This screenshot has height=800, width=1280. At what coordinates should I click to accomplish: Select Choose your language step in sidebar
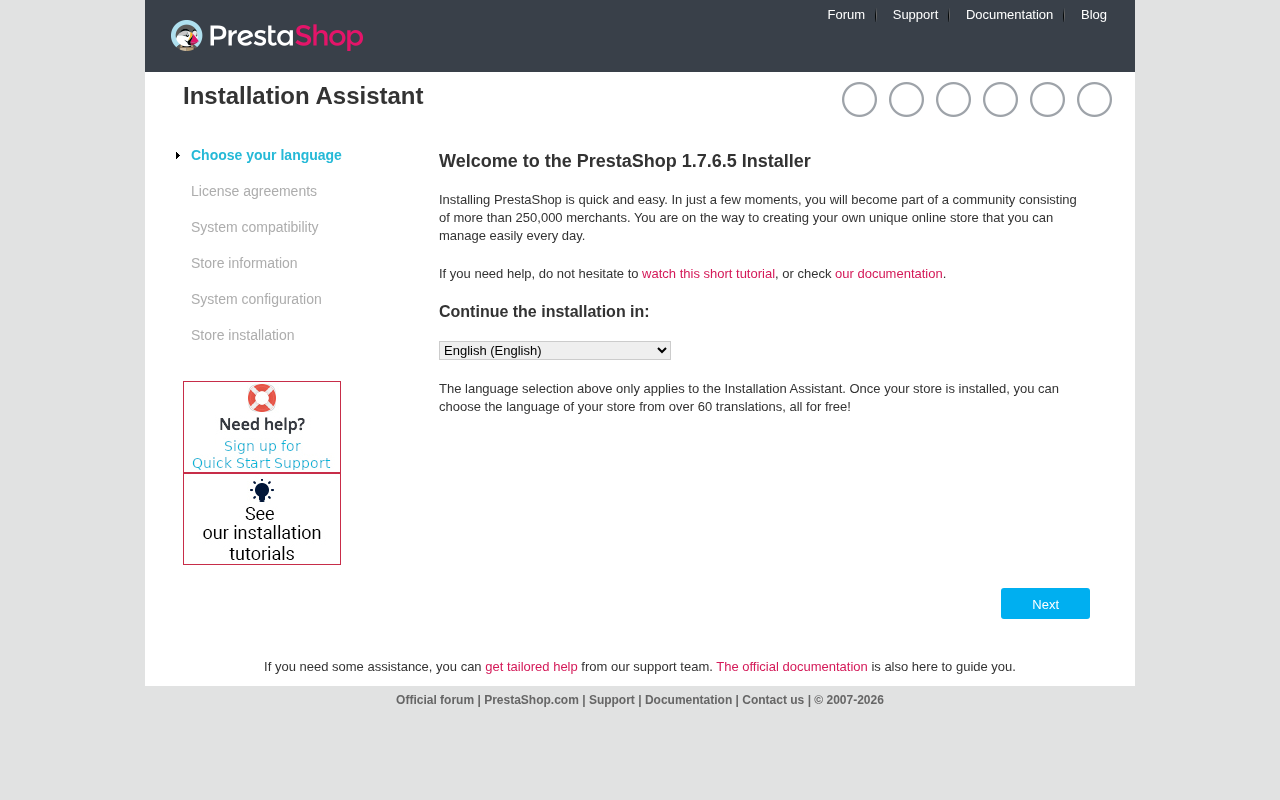pos(266,155)
